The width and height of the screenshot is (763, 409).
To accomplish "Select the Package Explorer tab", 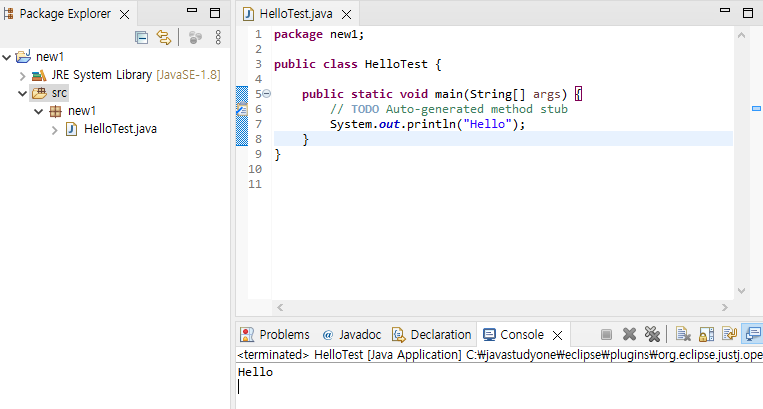I will point(65,14).
